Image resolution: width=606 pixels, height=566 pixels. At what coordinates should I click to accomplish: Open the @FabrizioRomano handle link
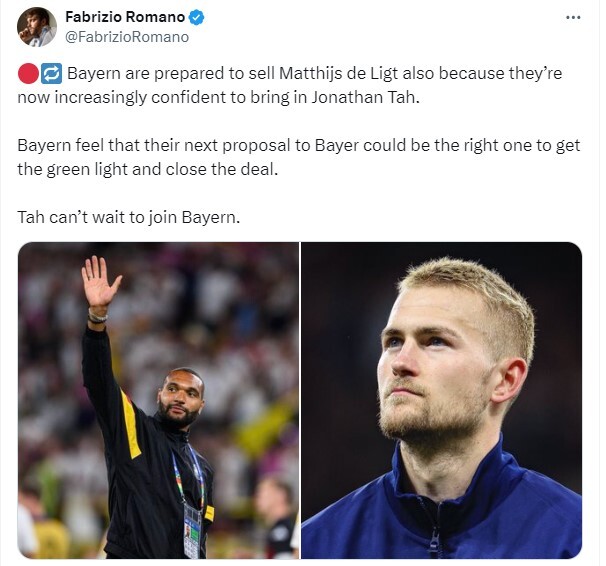[x=127, y=37]
